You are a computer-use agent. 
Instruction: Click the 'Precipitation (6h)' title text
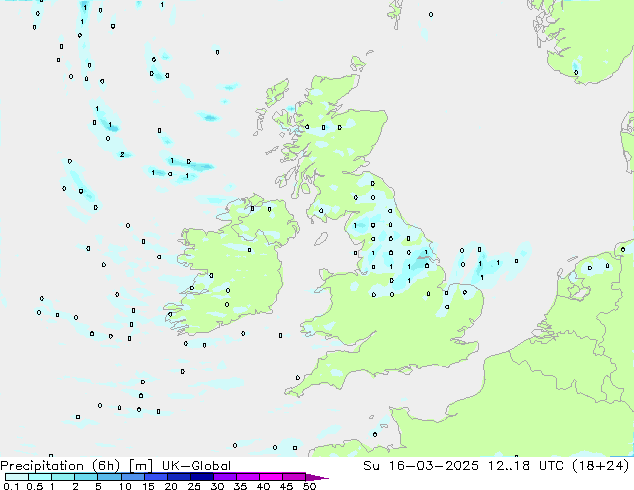60,466
